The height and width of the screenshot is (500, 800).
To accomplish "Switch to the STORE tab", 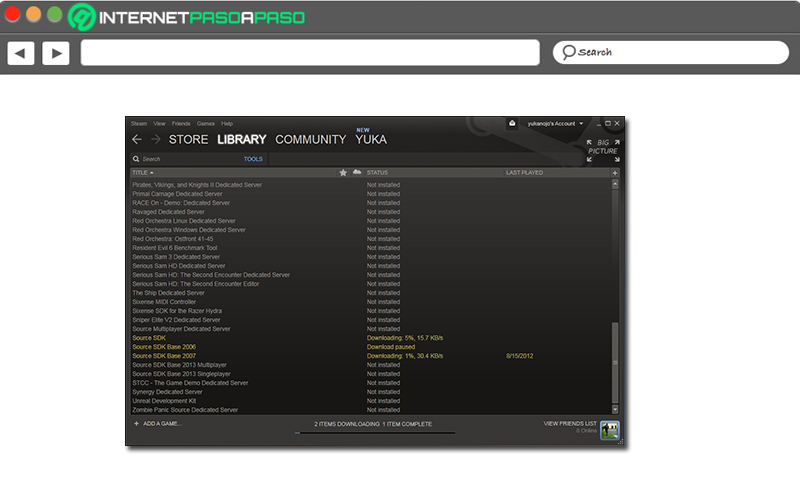I will tap(188, 139).
